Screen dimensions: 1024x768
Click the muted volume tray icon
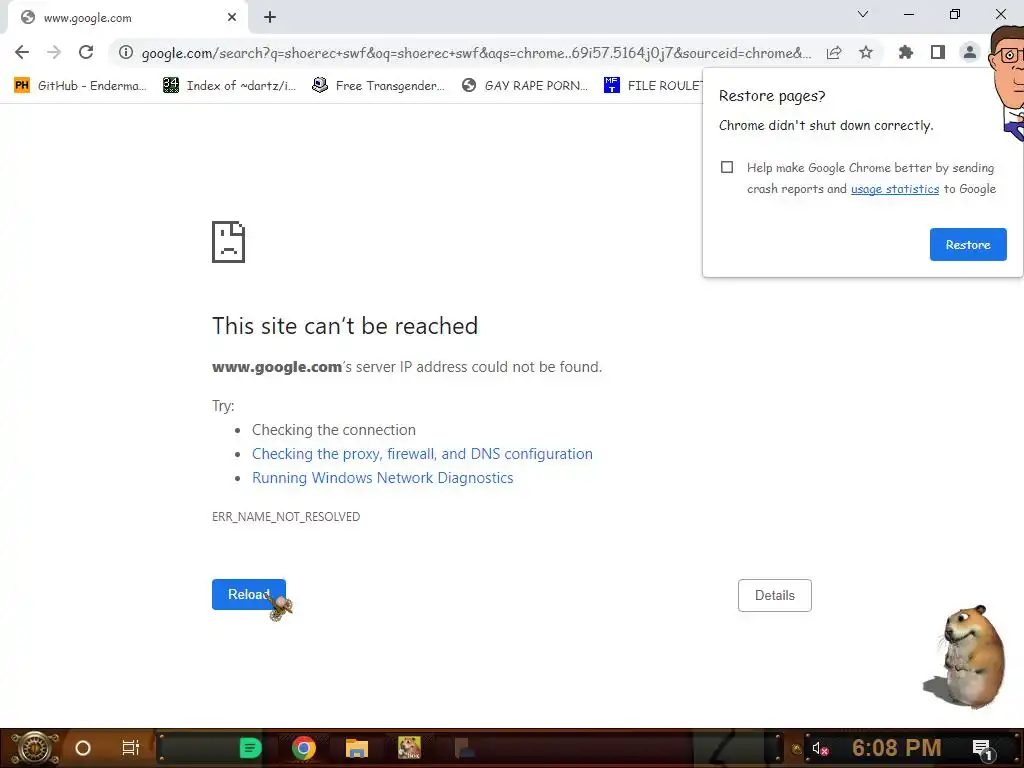[x=820, y=748]
